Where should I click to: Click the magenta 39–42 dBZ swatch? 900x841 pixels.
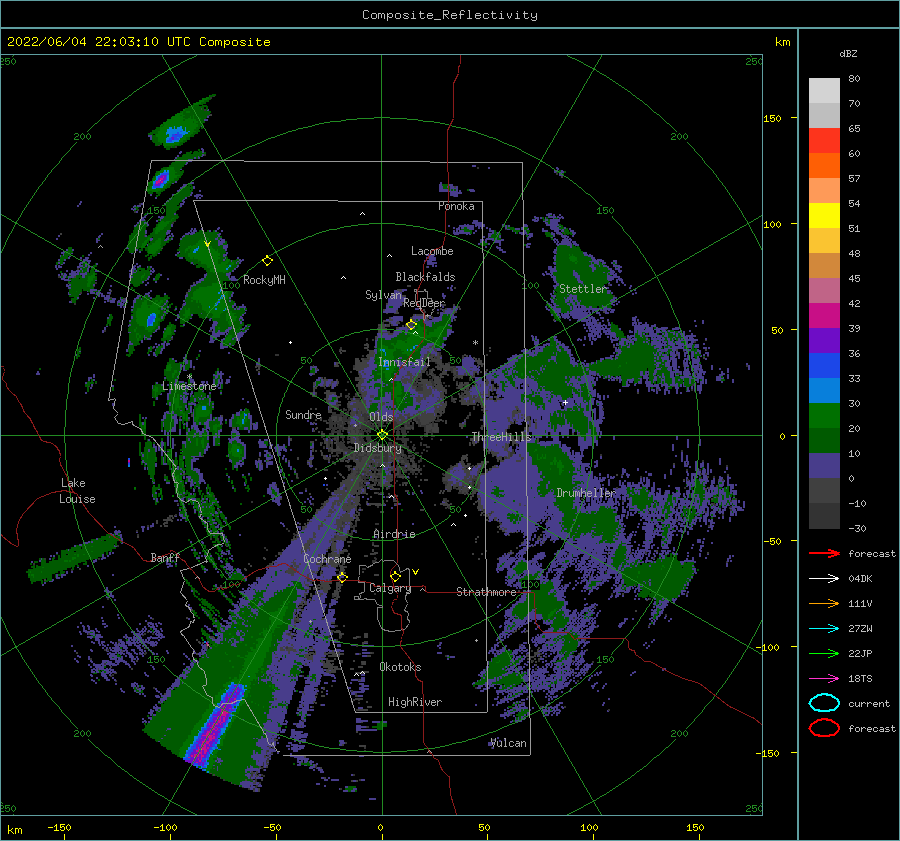[824, 316]
